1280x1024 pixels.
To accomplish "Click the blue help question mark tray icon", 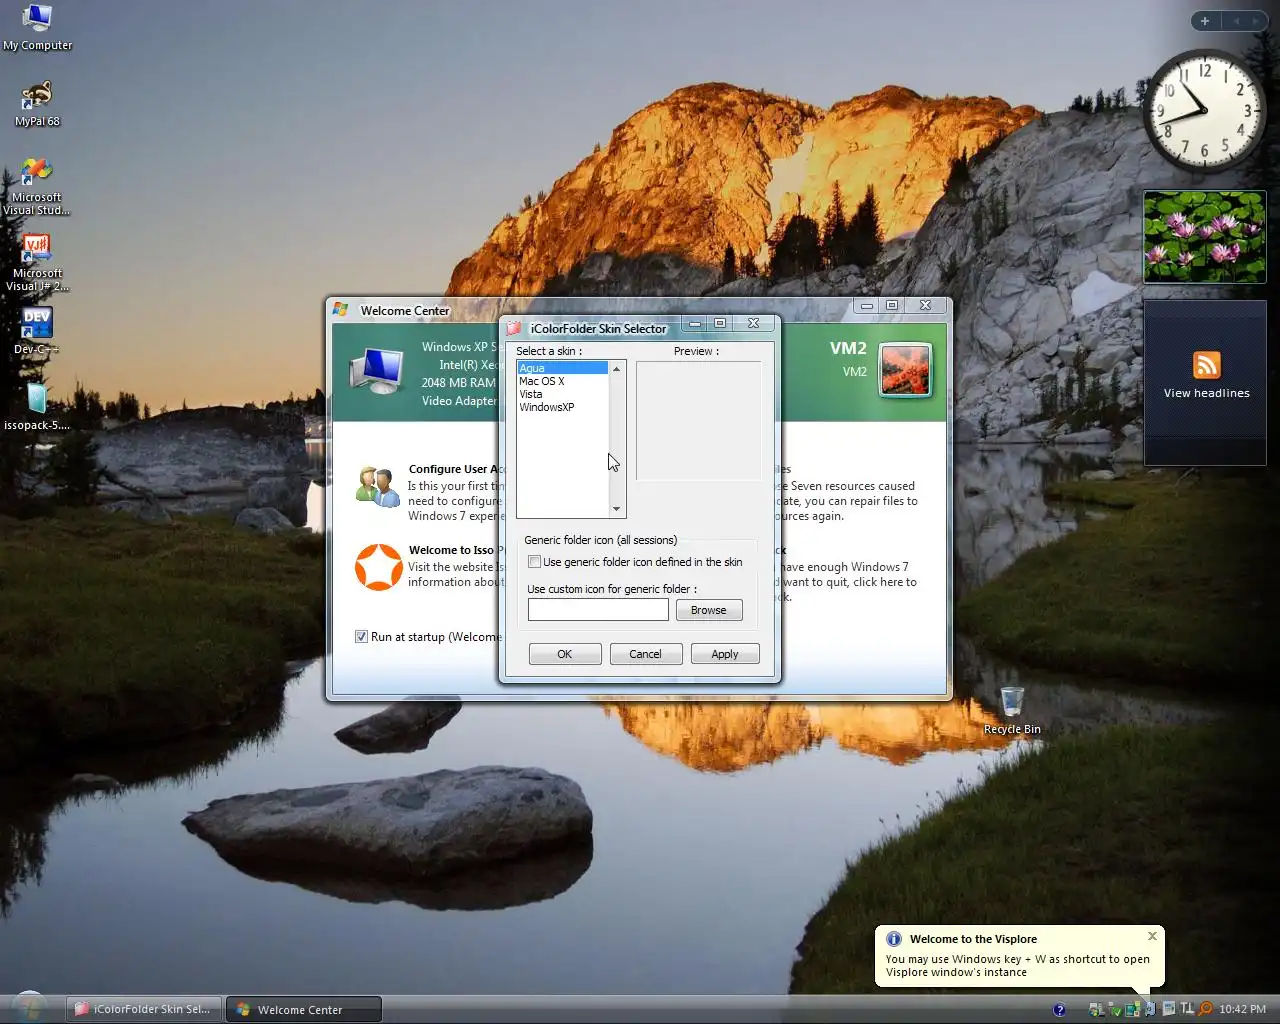I will (x=1059, y=1010).
